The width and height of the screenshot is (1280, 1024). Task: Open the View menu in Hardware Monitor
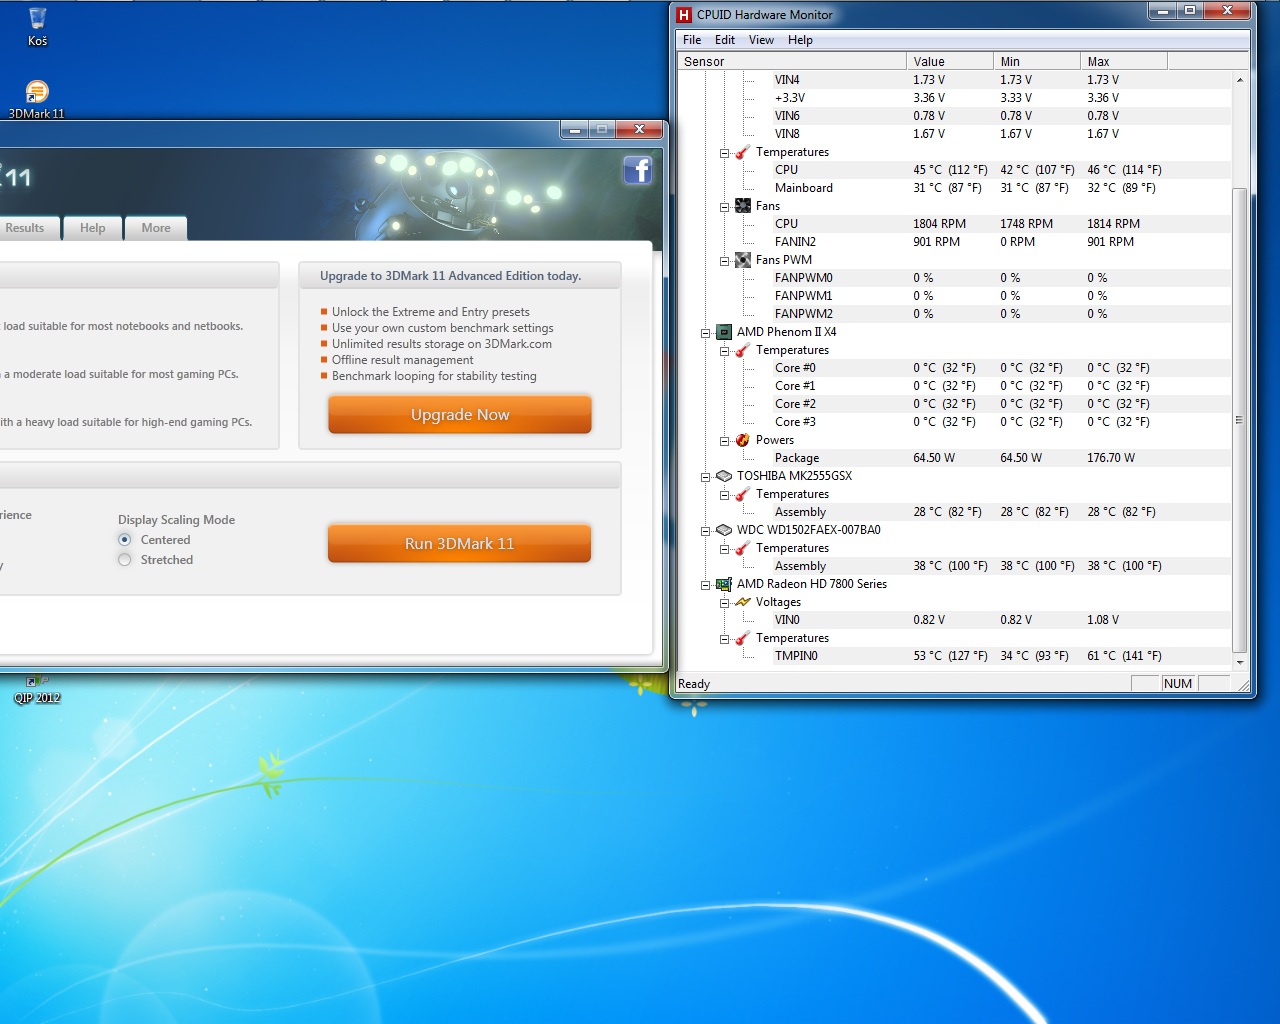[x=761, y=40]
